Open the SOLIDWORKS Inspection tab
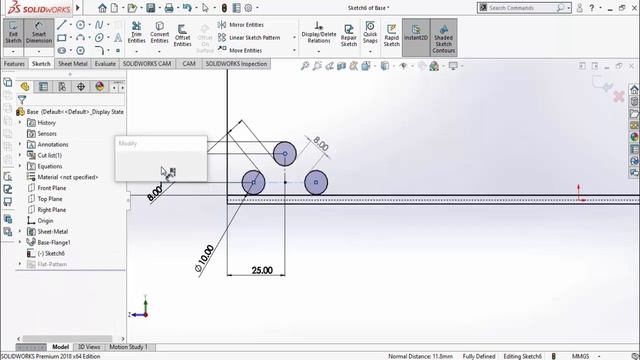The height and width of the screenshot is (360, 640). point(236,64)
